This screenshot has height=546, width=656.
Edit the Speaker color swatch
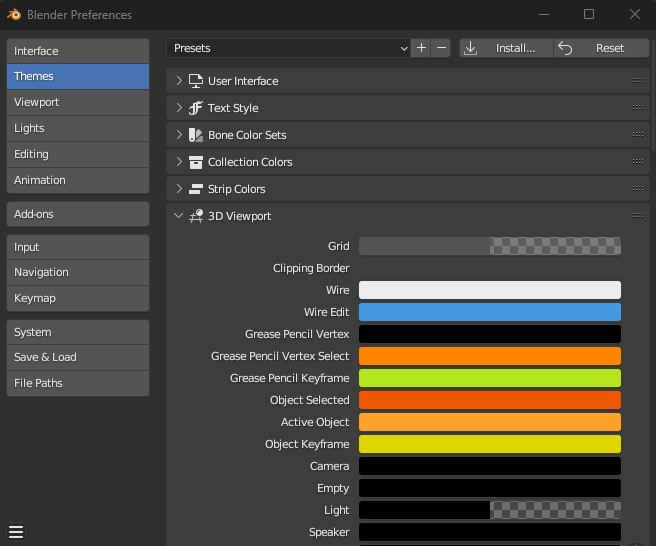[489, 532]
